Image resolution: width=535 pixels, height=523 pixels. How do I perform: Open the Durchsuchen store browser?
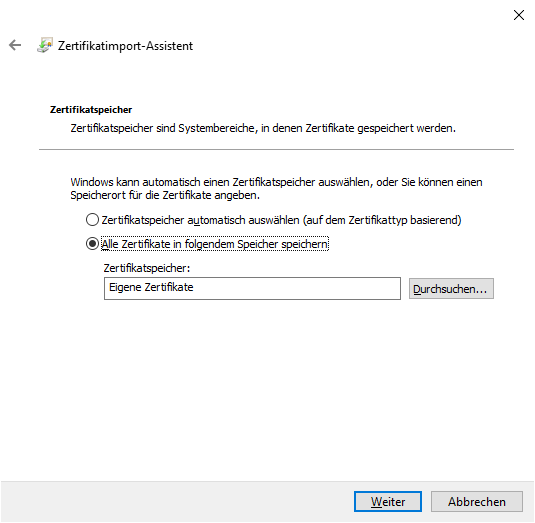click(451, 289)
